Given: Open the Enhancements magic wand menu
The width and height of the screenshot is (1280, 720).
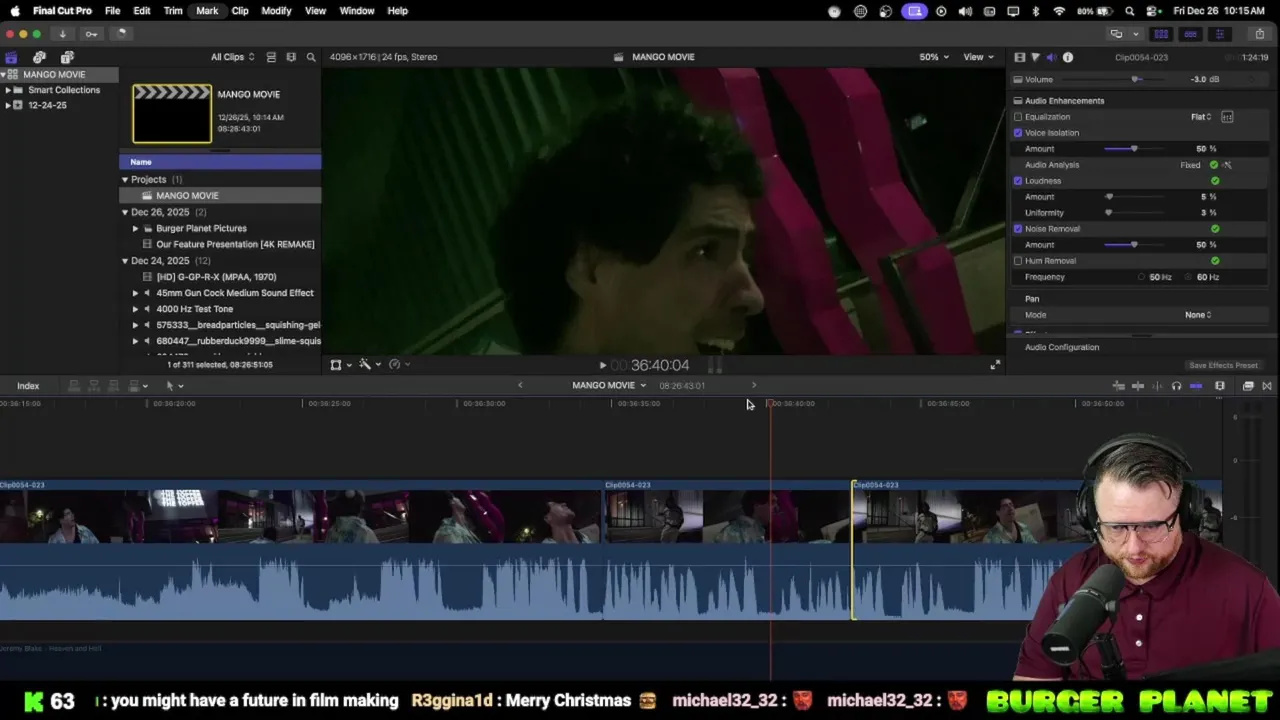Looking at the screenshot, I should [x=369, y=365].
